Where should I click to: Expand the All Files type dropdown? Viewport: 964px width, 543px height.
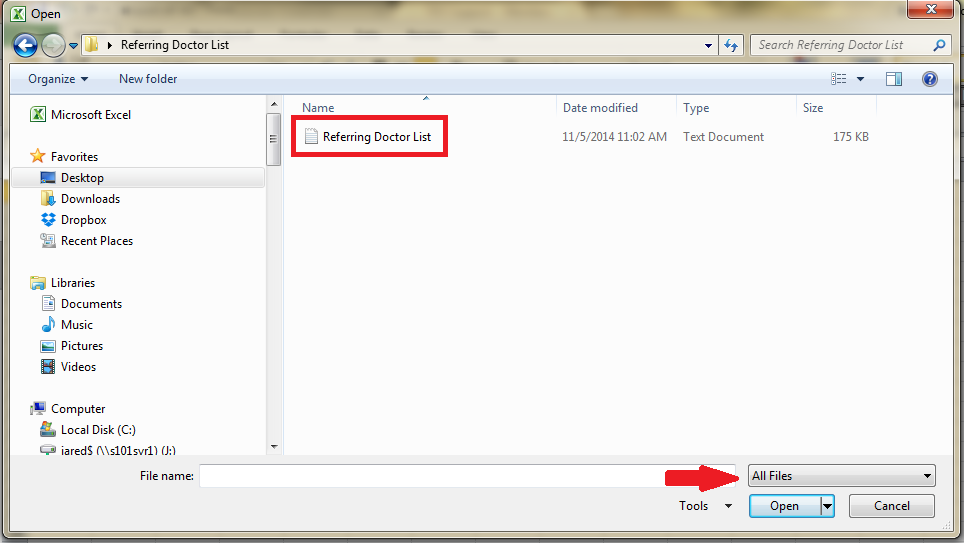pos(842,475)
